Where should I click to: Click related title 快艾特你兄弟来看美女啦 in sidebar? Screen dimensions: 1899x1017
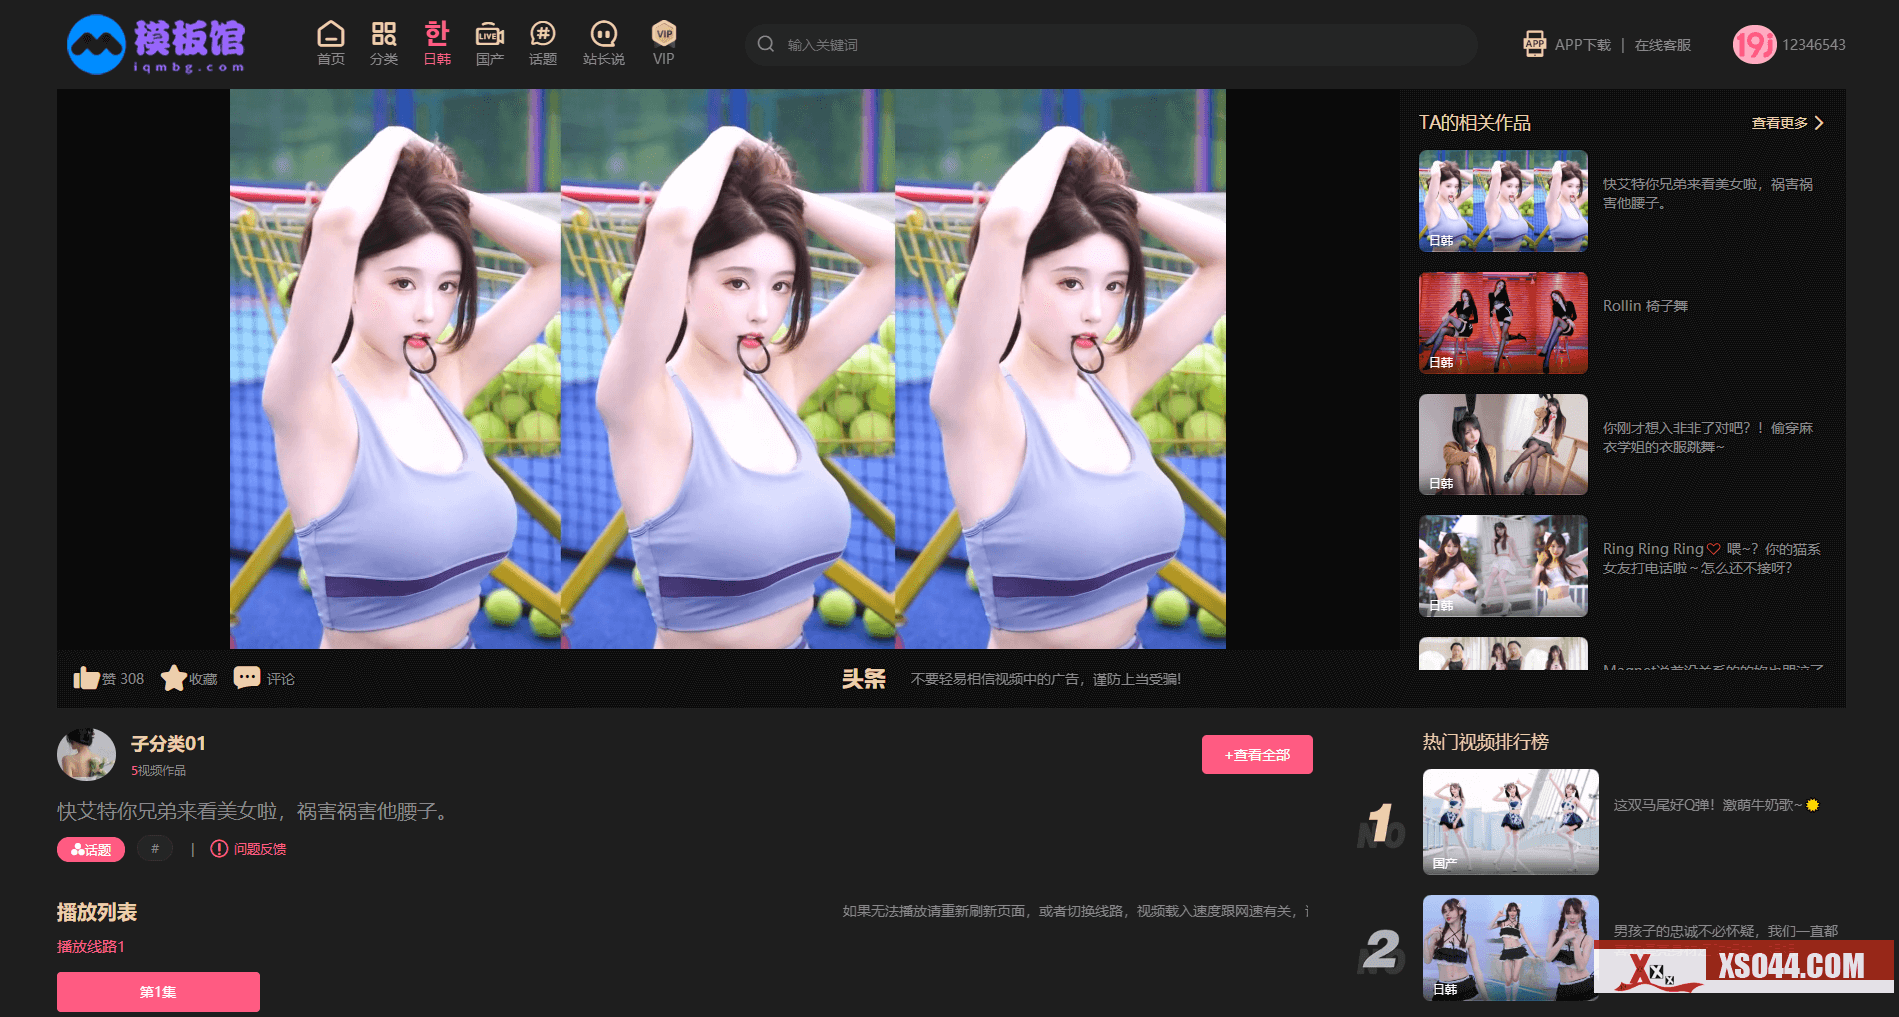tap(1707, 193)
